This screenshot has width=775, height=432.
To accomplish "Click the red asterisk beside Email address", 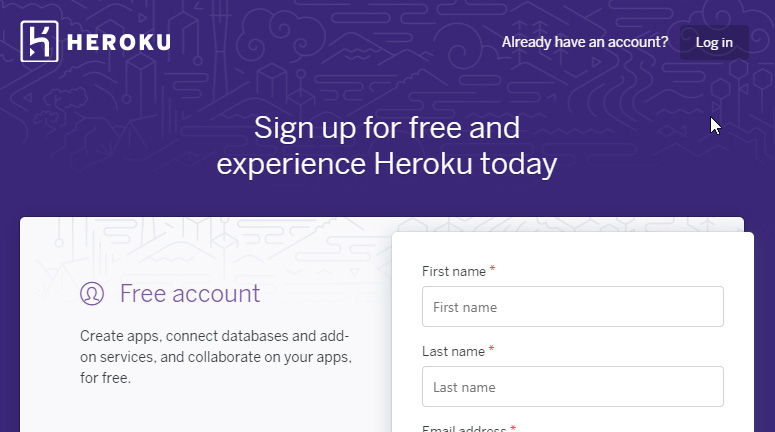I will (513, 428).
